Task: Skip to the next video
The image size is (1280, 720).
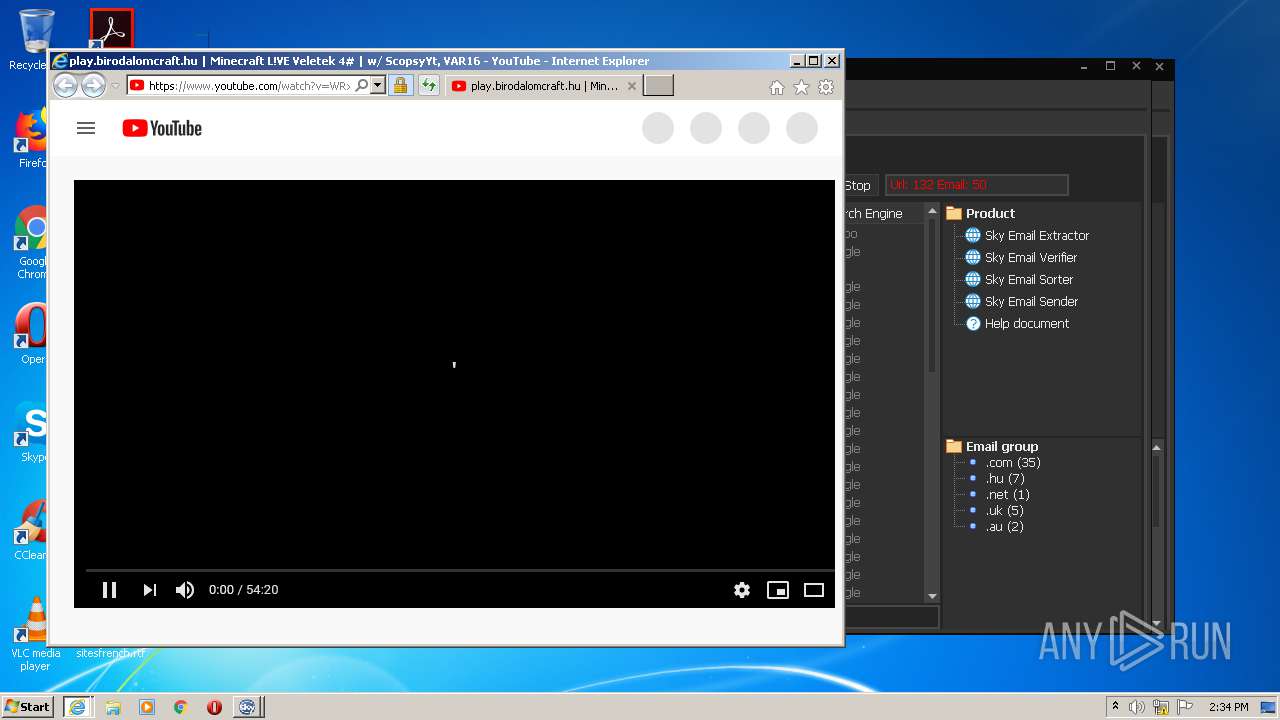Action: tap(150, 590)
